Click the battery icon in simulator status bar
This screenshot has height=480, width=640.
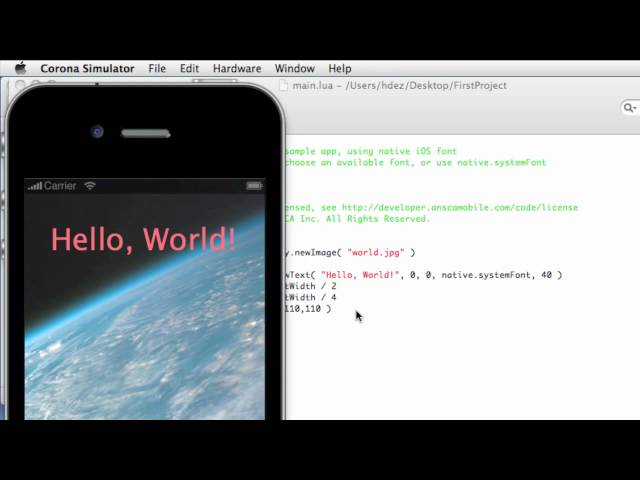(254, 186)
